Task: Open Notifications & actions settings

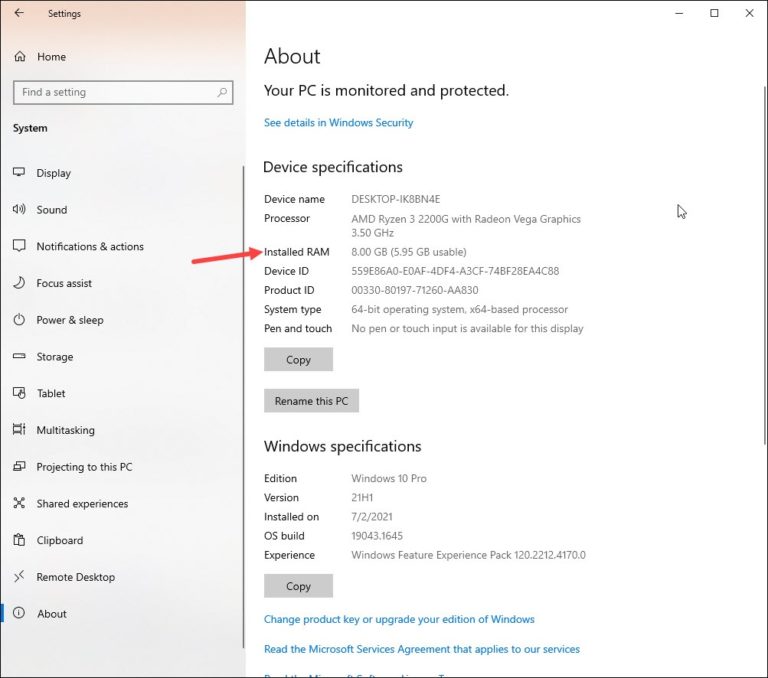Action: coord(90,247)
